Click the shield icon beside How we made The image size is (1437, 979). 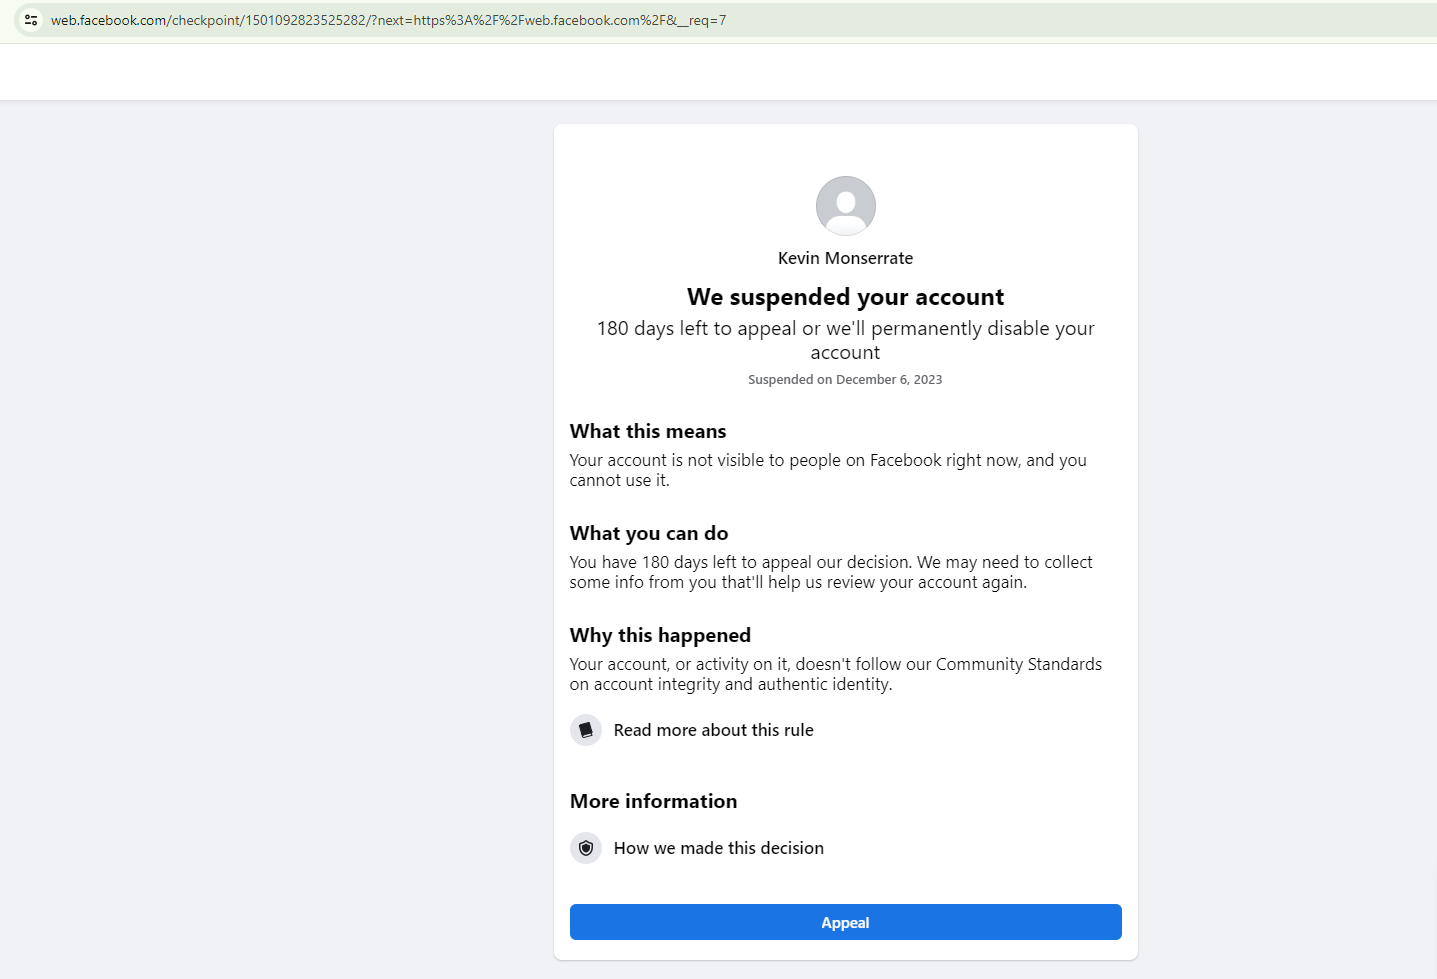click(586, 848)
